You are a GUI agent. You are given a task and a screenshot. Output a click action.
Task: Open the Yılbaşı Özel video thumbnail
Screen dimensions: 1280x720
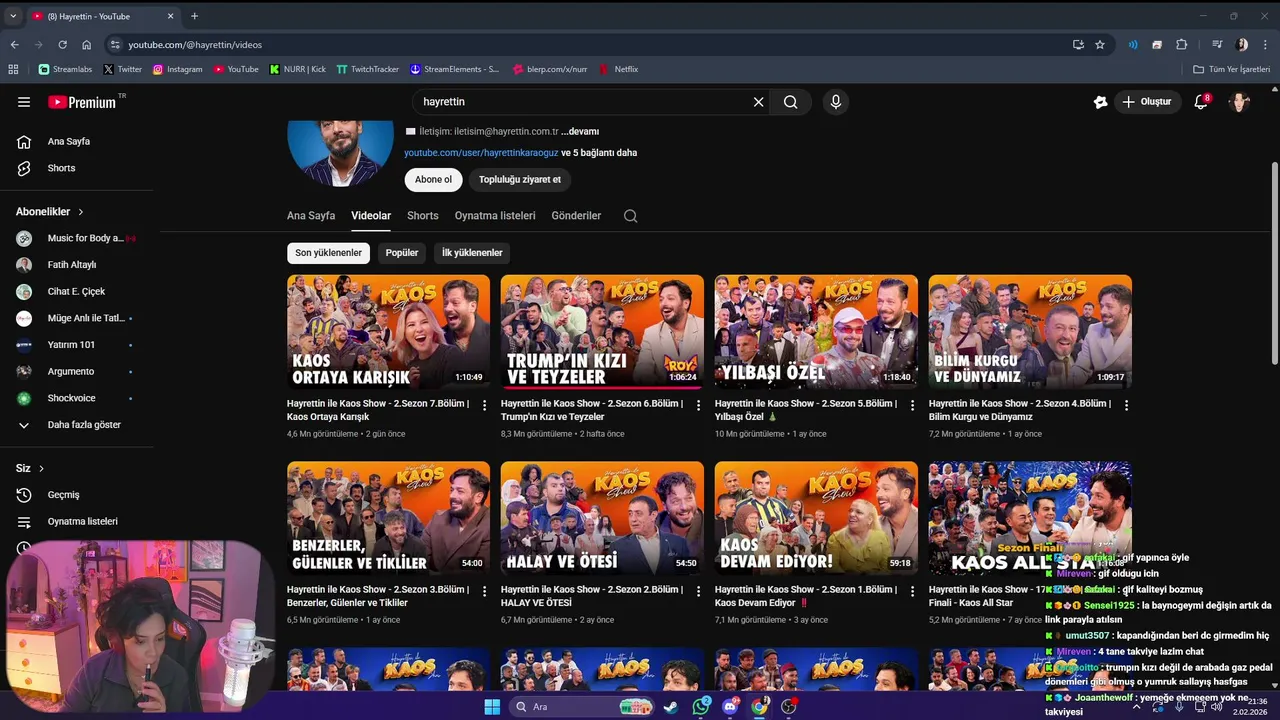[816, 332]
